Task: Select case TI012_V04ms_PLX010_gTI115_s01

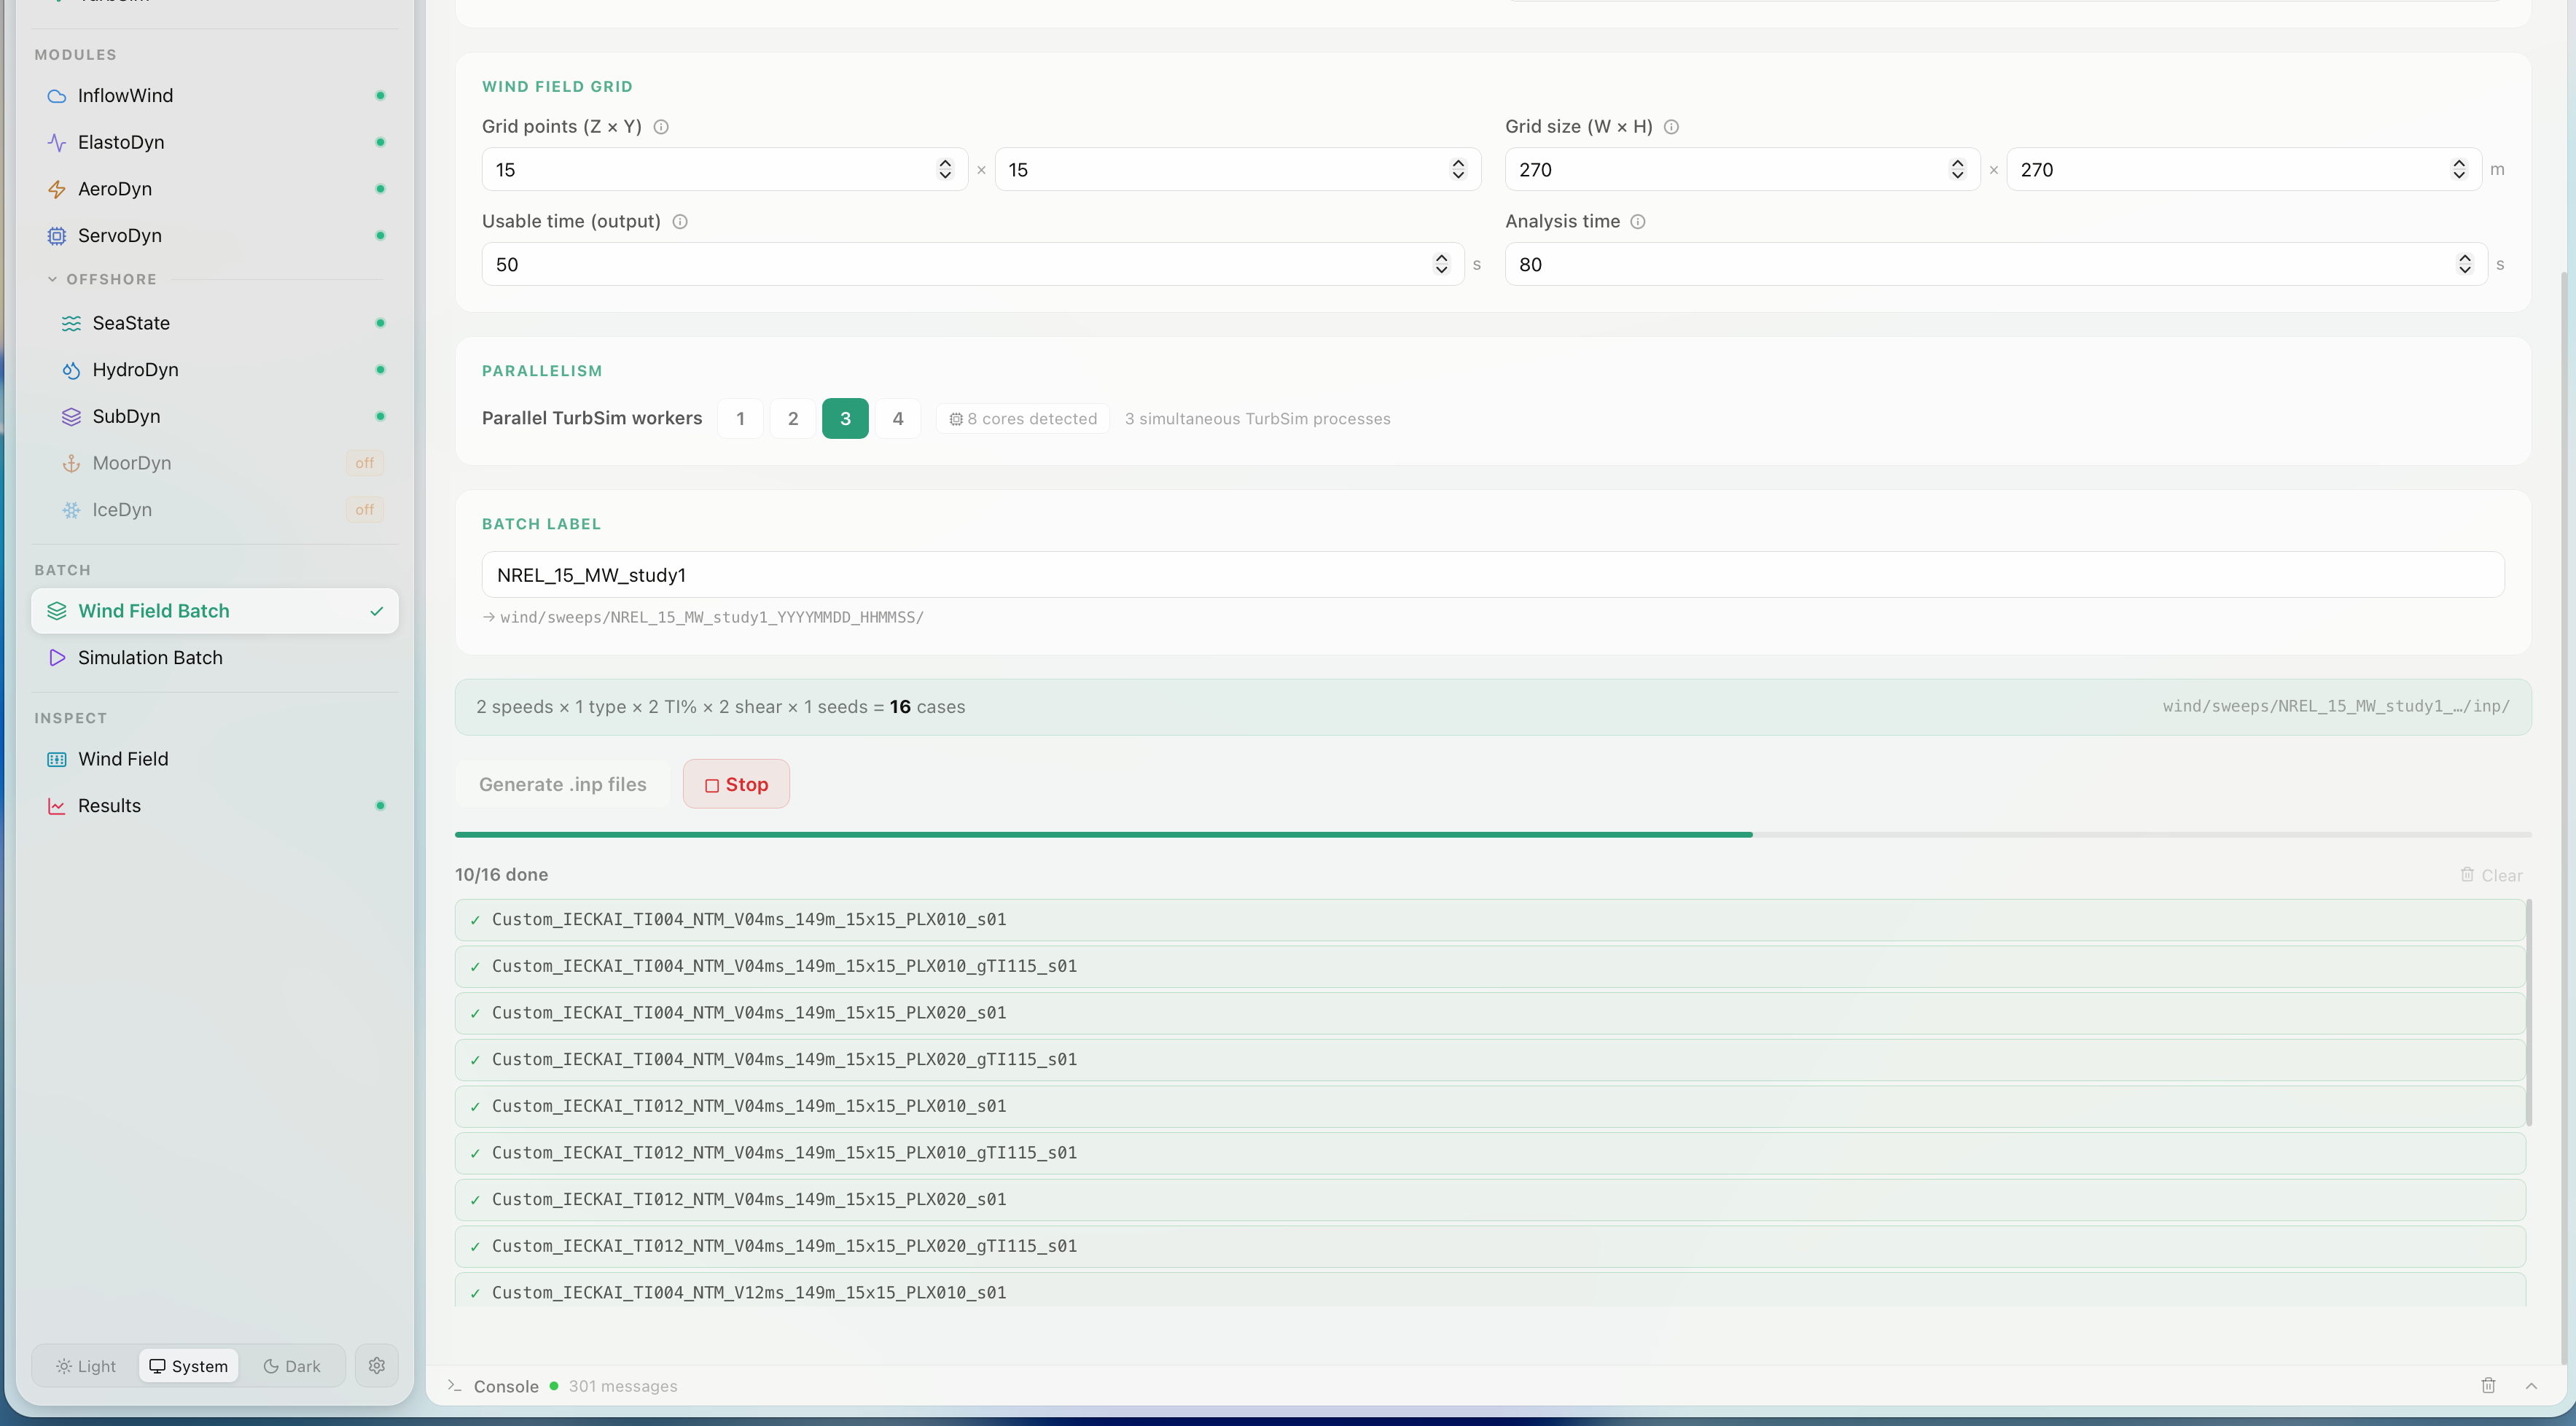Action: [x=1490, y=1153]
